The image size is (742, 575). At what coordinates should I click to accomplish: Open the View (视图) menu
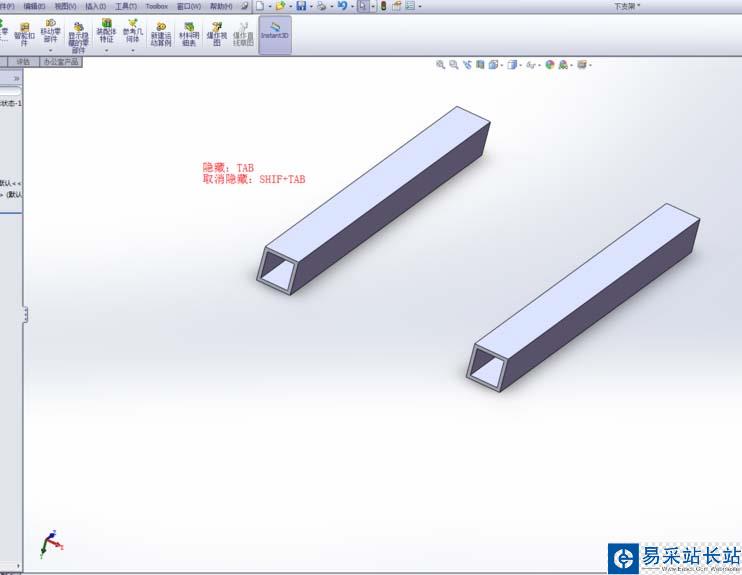coord(65,7)
